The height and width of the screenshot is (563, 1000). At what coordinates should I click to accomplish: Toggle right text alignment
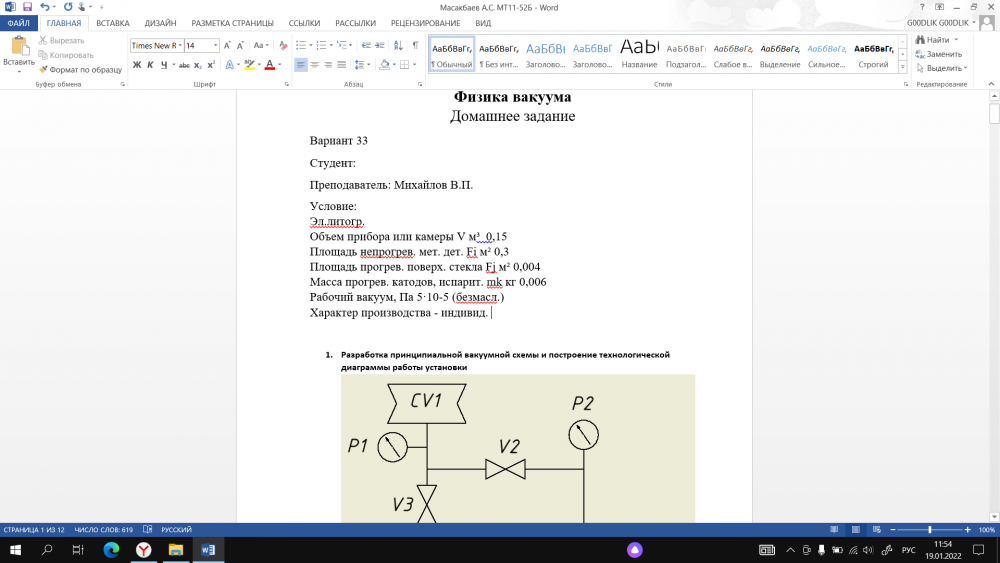[328, 65]
